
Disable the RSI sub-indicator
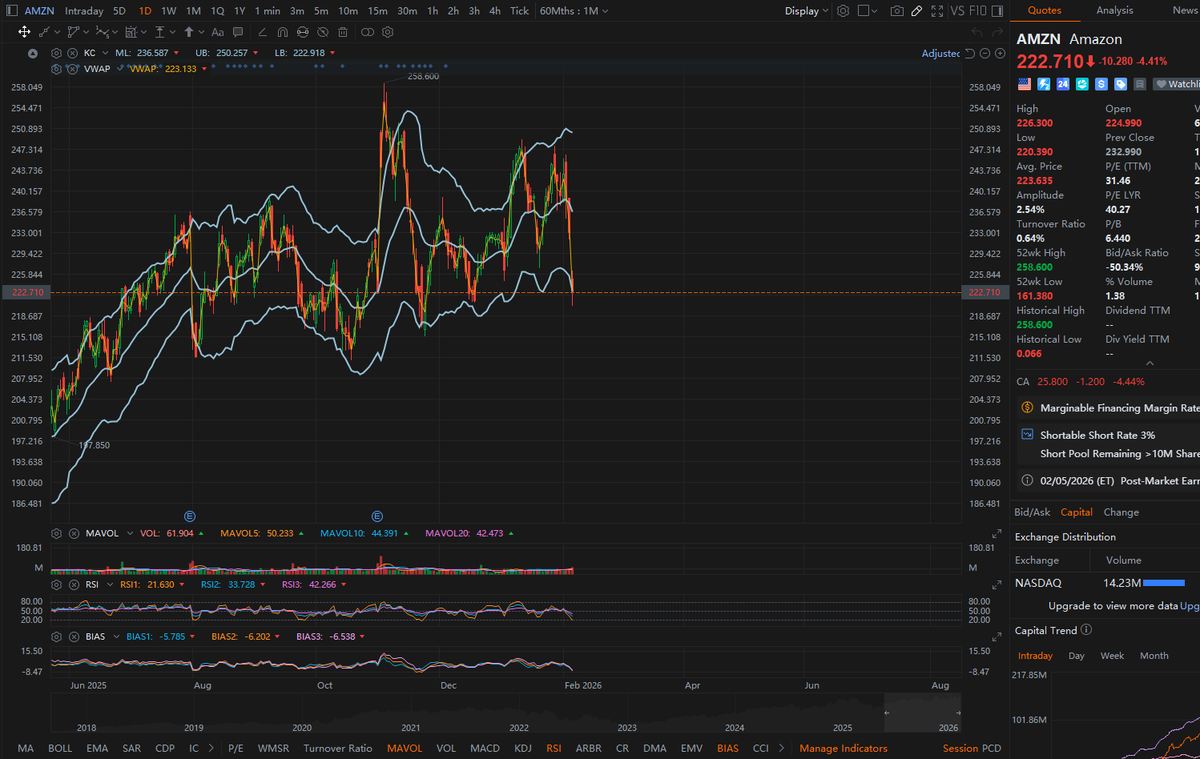point(554,748)
